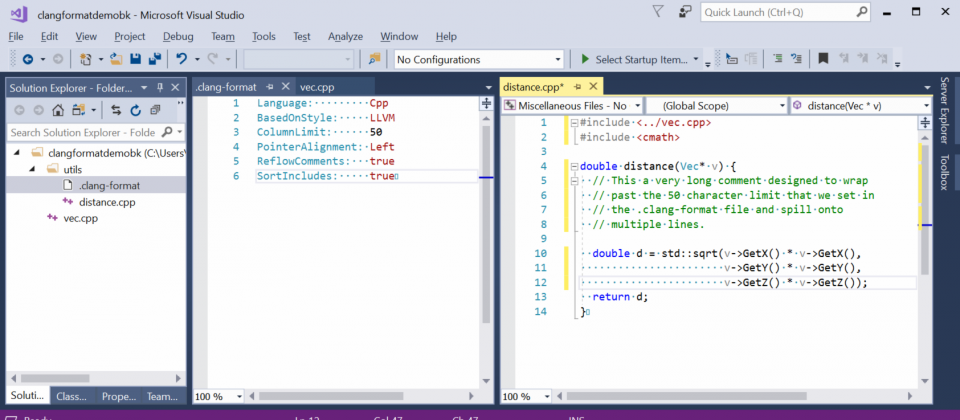Click the New Item toolbar icon
The image size is (960, 420).
point(86,59)
